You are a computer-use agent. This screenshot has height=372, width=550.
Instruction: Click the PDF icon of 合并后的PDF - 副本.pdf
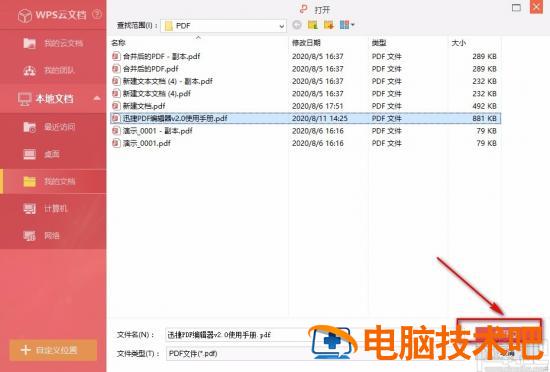pos(116,56)
